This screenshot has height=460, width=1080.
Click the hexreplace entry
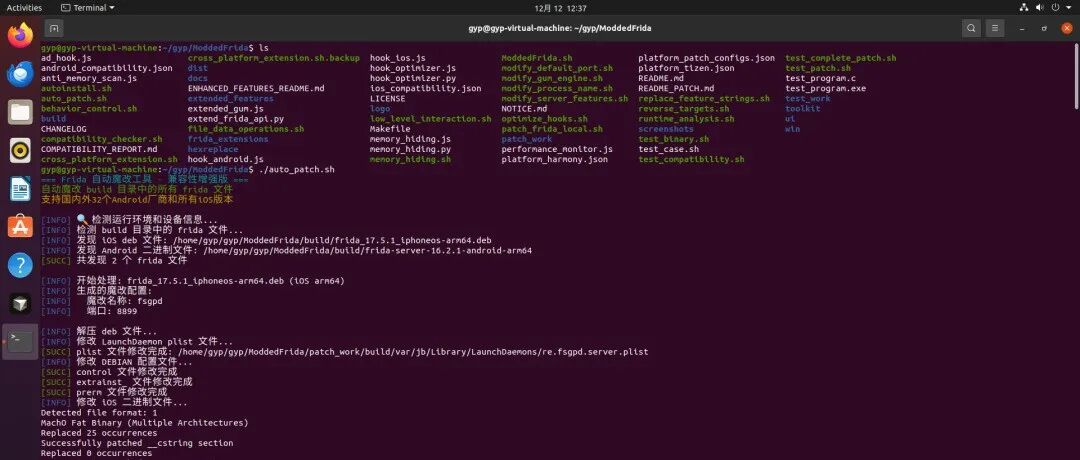(213, 149)
